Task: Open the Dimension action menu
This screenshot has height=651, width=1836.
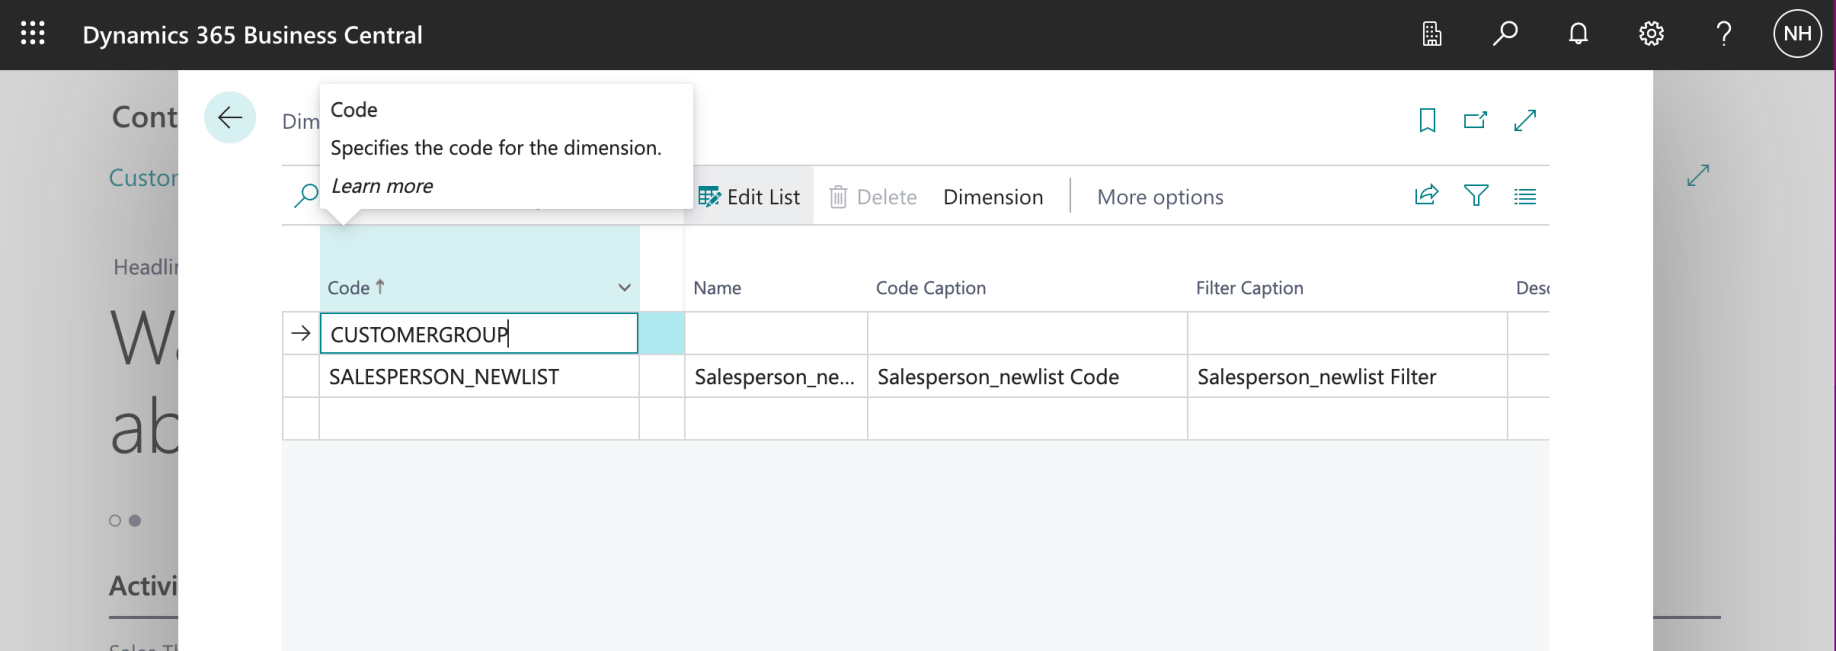Action: coord(993,197)
